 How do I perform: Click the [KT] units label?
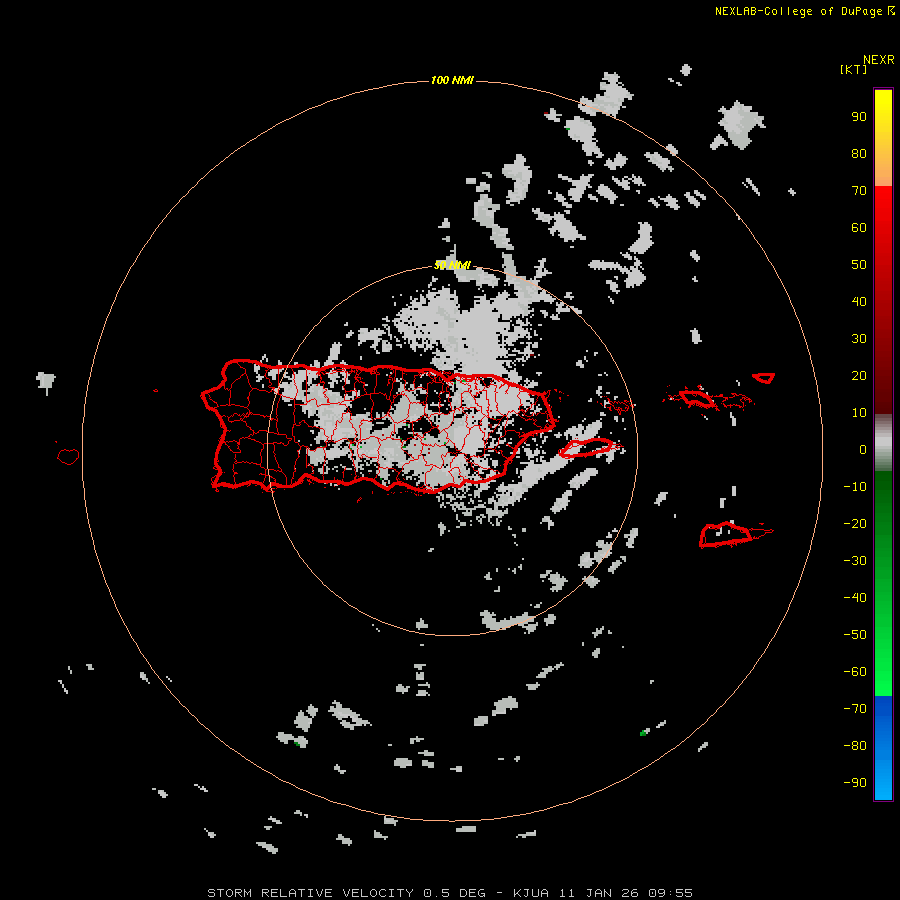pos(853,69)
